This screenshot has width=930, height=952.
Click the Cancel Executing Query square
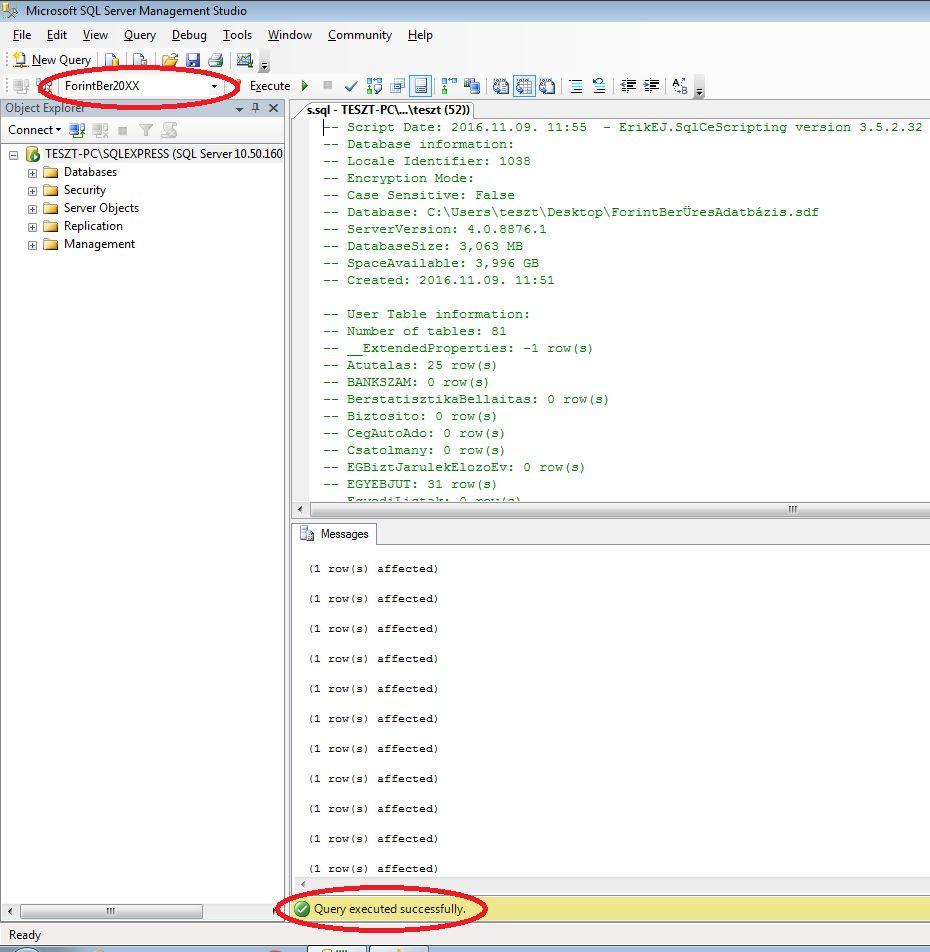click(328, 86)
